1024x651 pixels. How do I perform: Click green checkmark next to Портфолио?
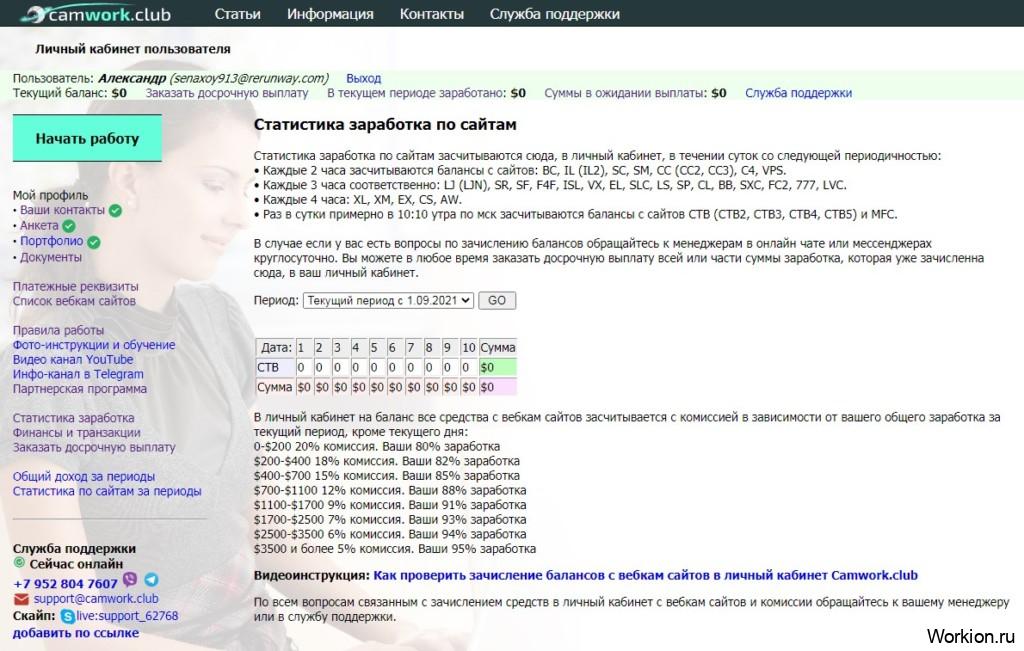tap(94, 242)
